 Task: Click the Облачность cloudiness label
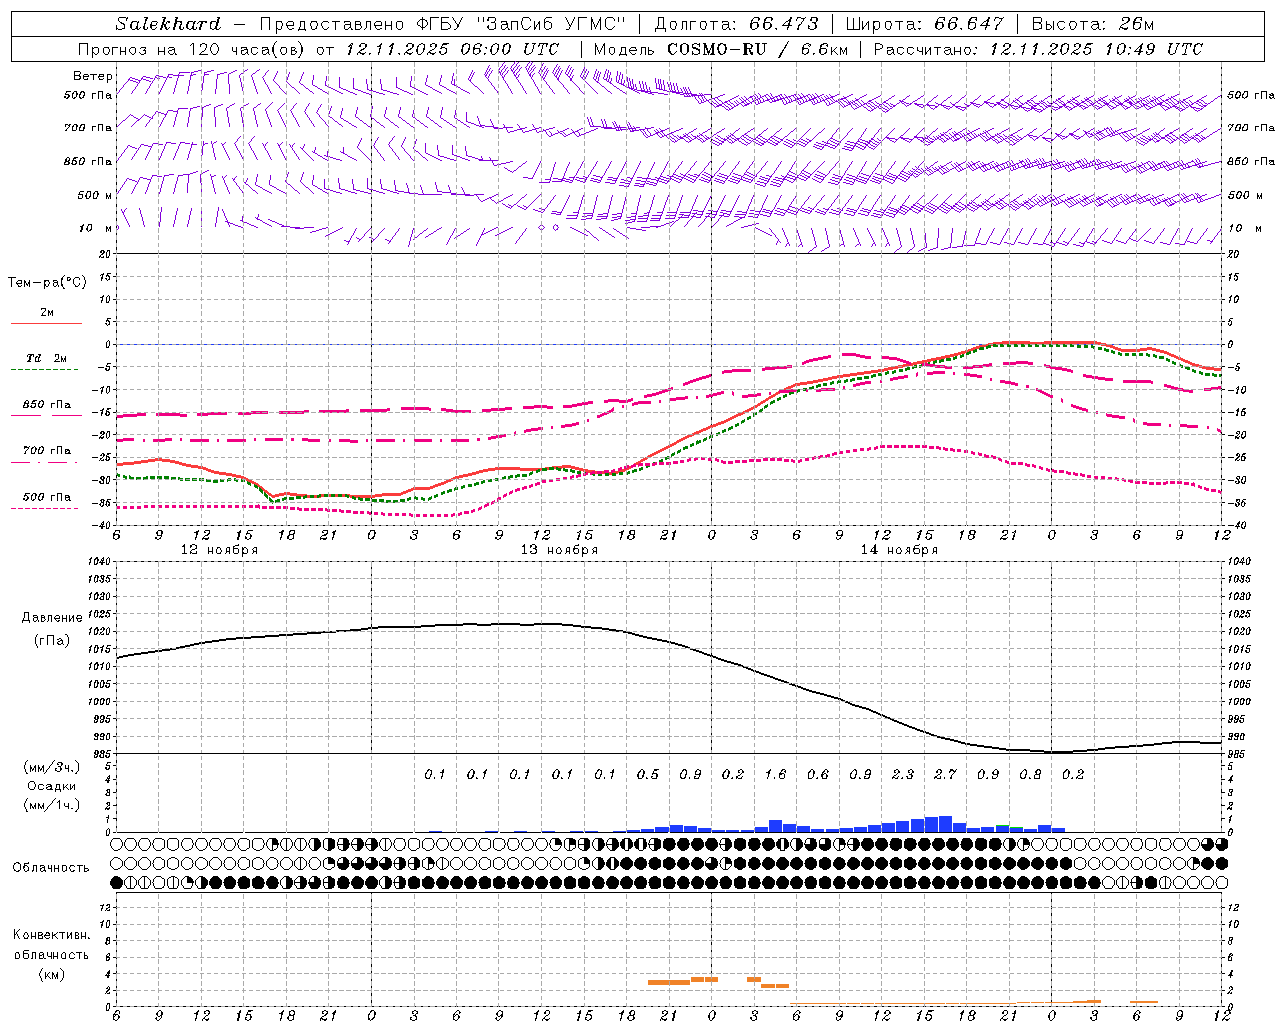click(51, 868)
